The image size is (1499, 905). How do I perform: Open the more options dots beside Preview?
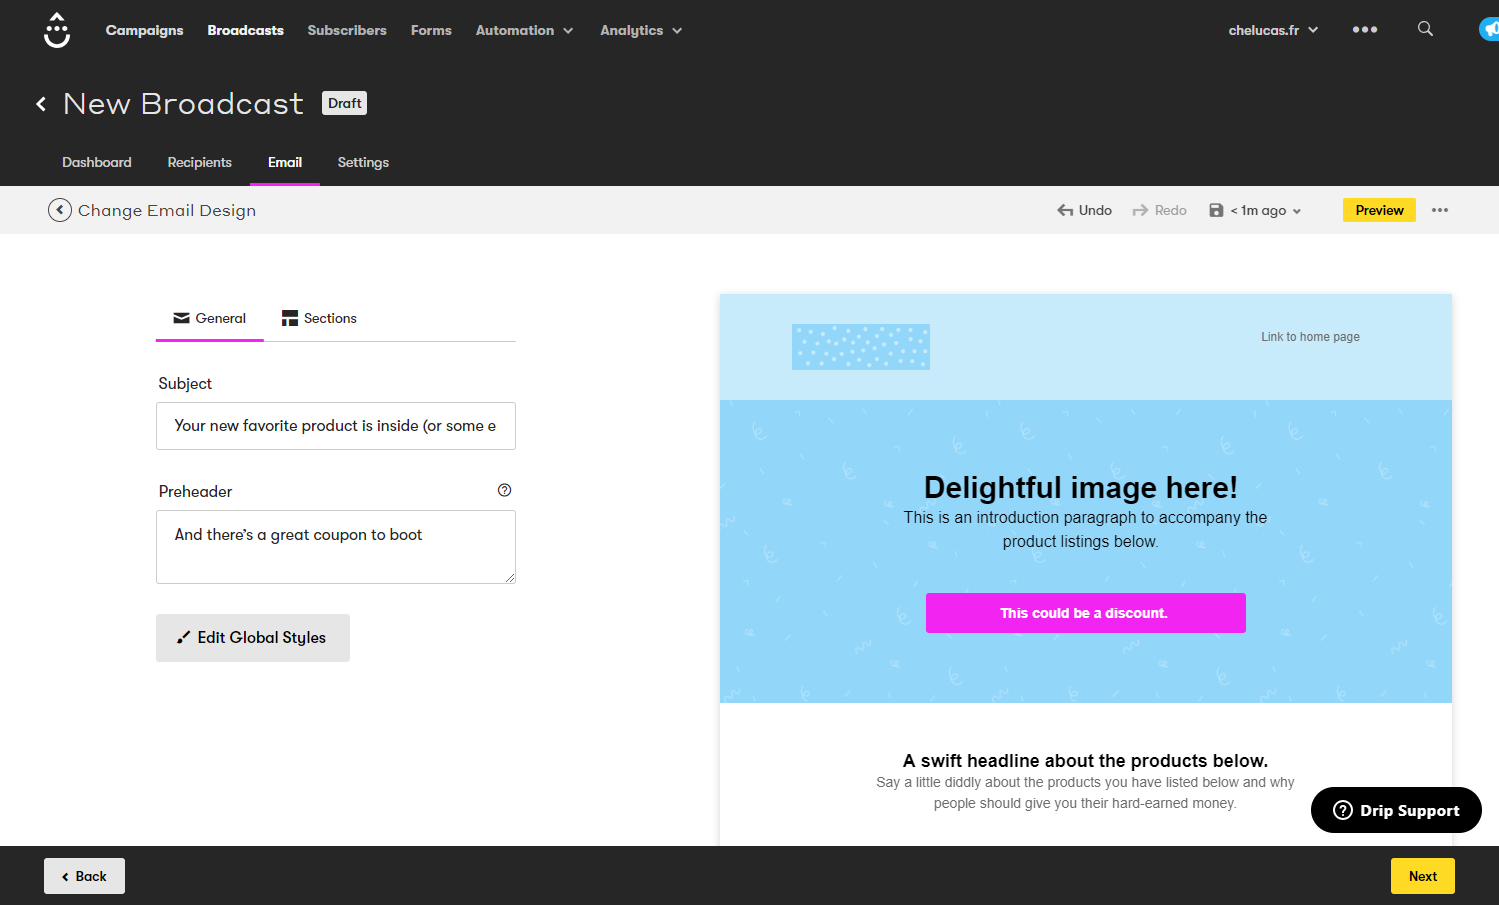[1439, 210]
